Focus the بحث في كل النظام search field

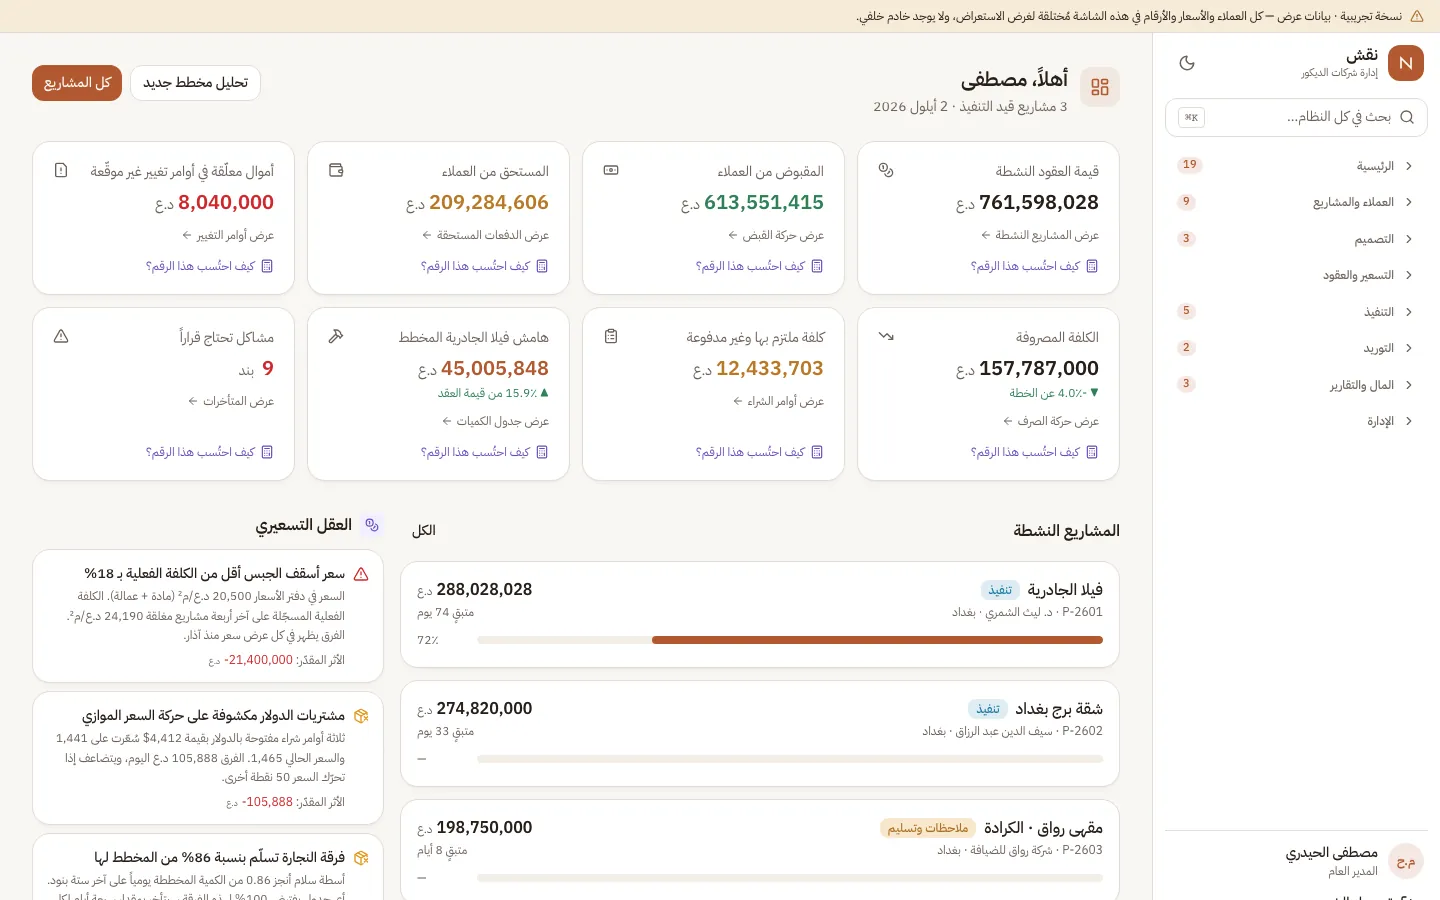tap(1296, 117)
